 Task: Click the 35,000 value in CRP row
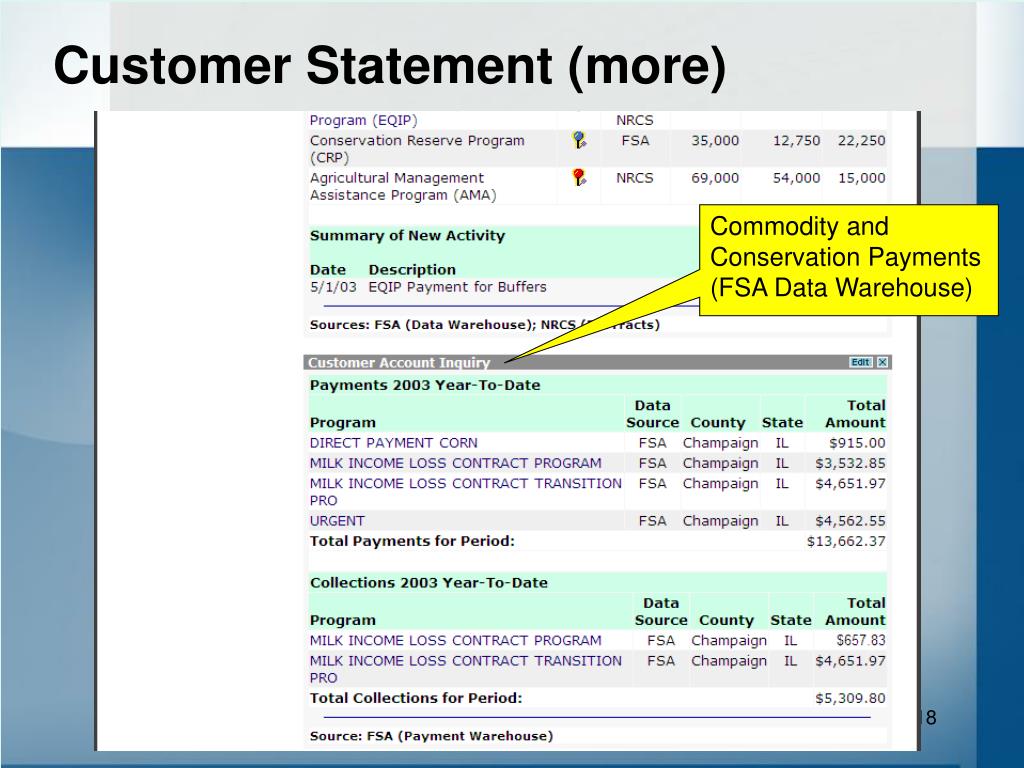coord(715,140)
